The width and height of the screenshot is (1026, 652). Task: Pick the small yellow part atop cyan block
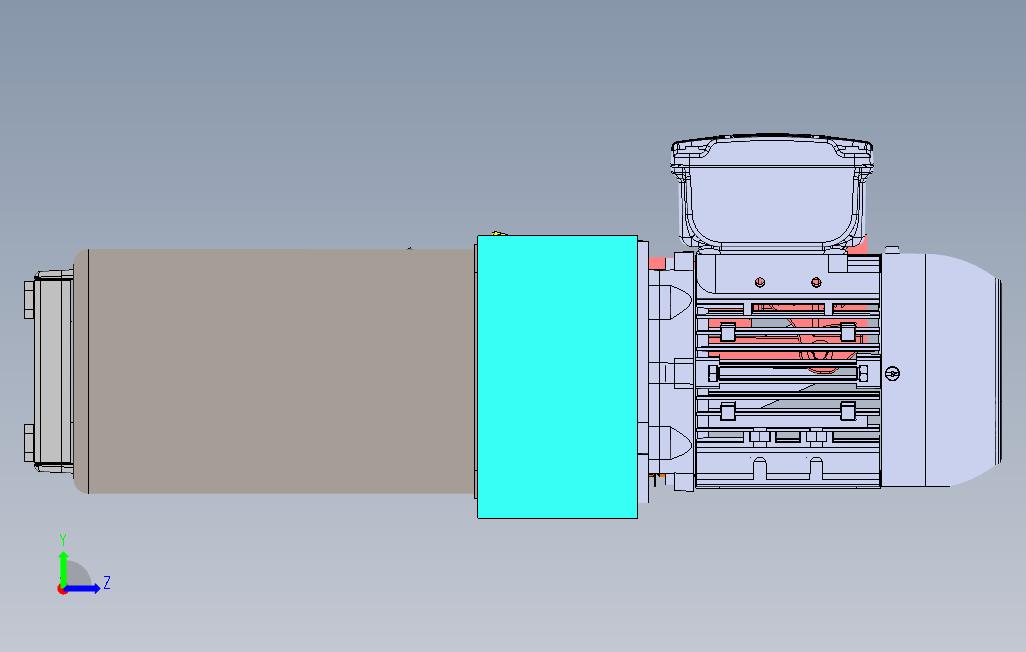pyautogui.click(x=498, y=233)
